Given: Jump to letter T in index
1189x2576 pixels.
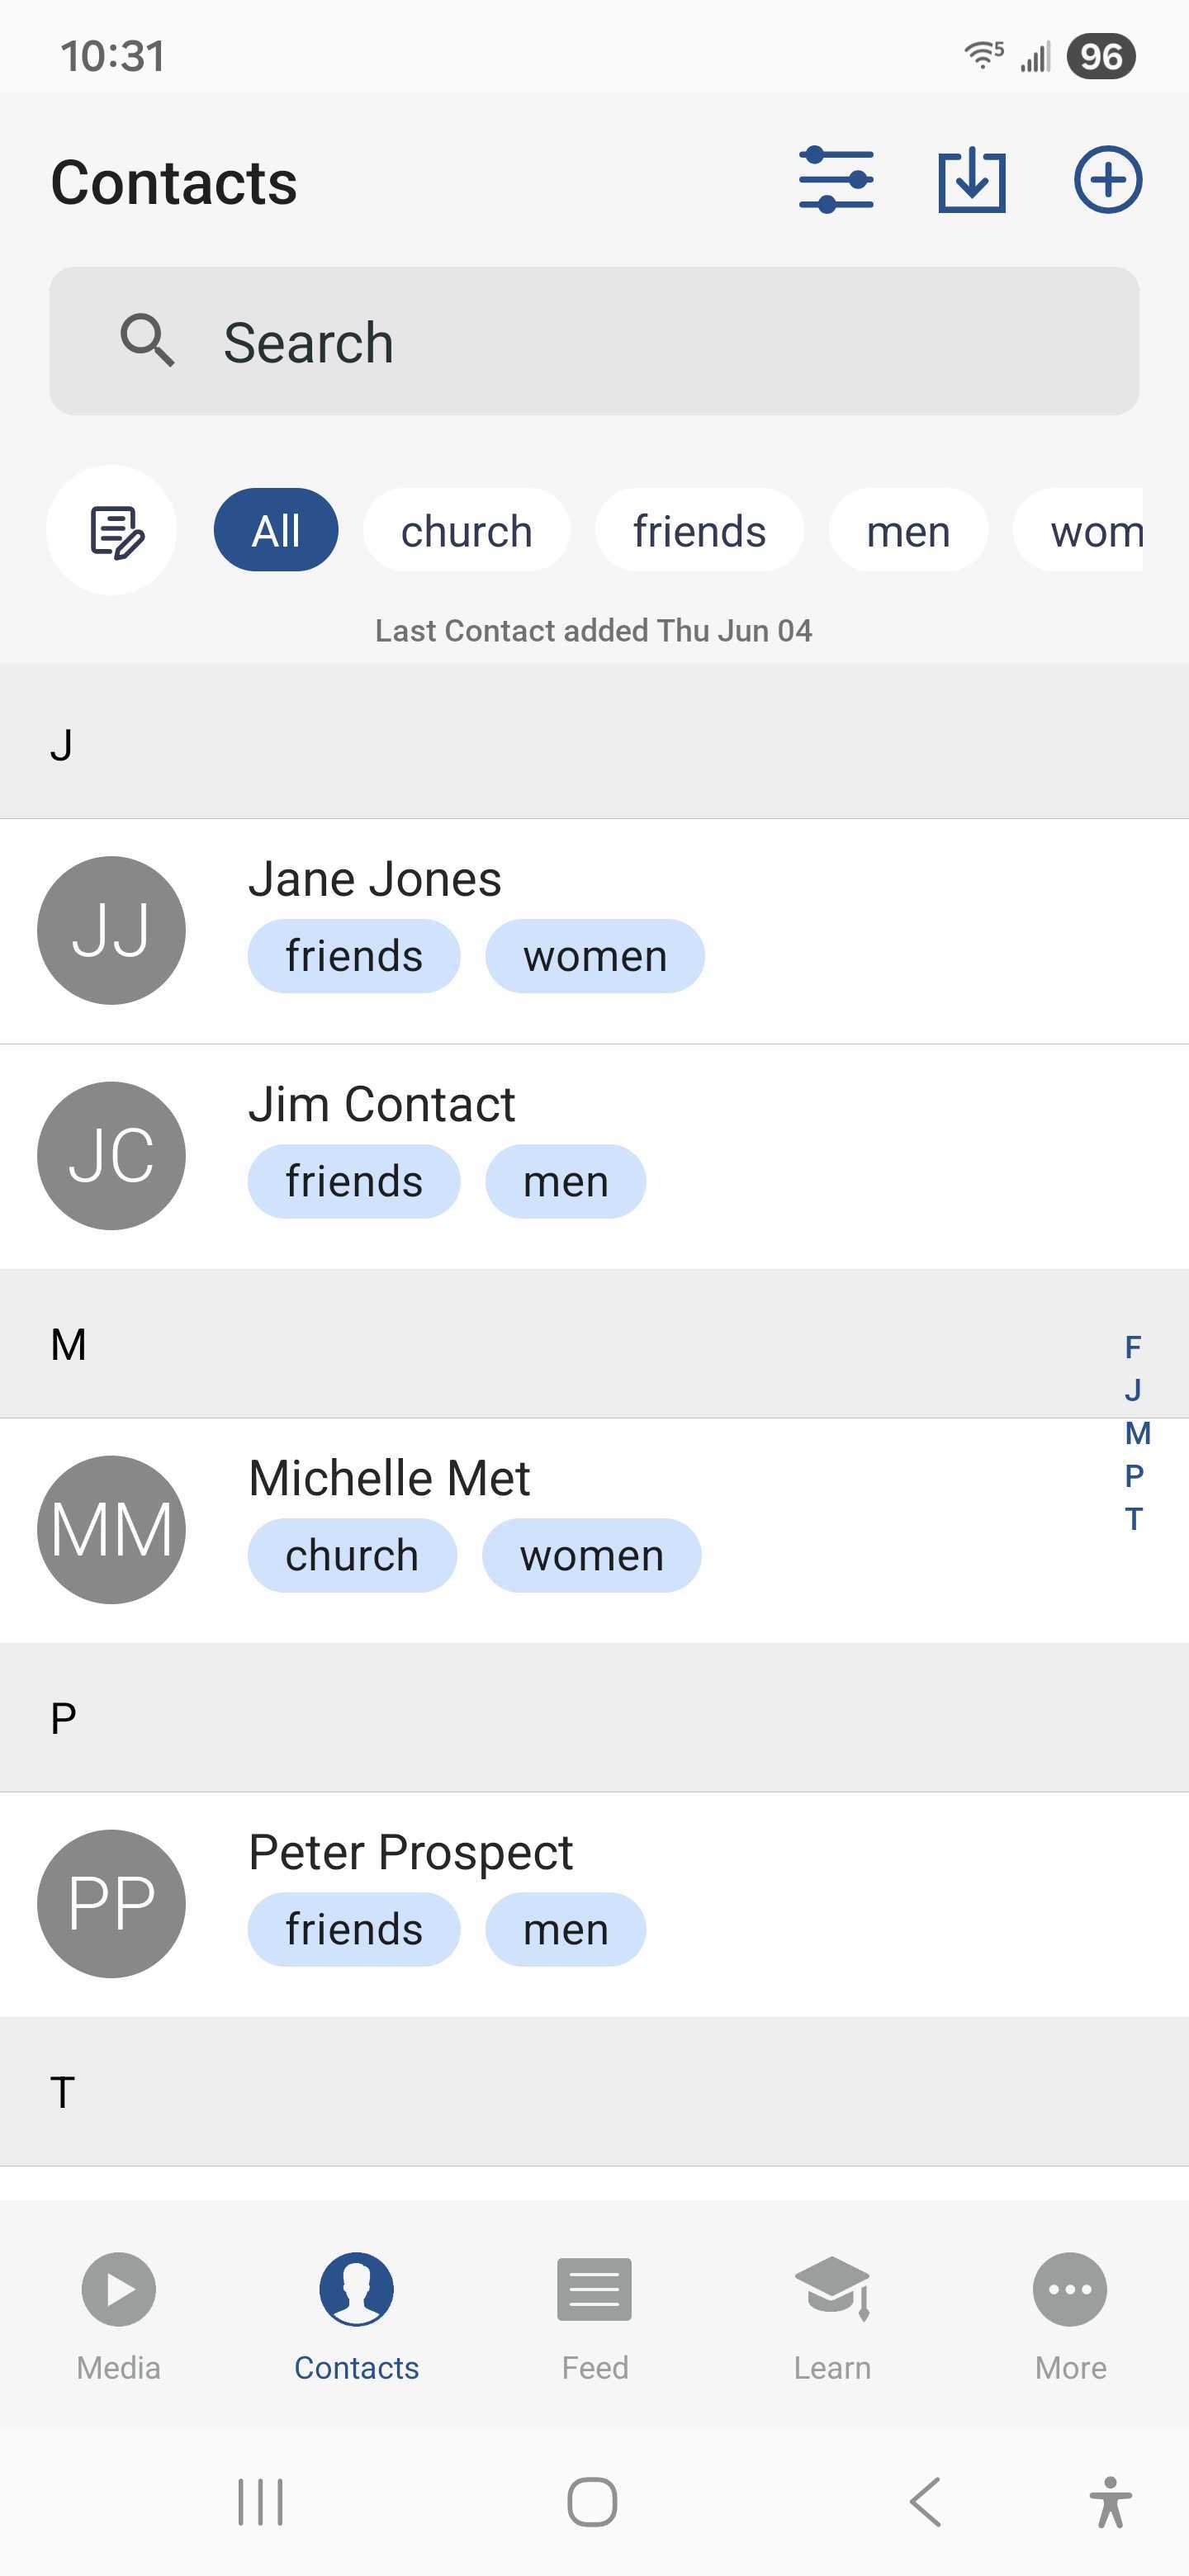Looking at the screenshot, I should point(1133,1519).
